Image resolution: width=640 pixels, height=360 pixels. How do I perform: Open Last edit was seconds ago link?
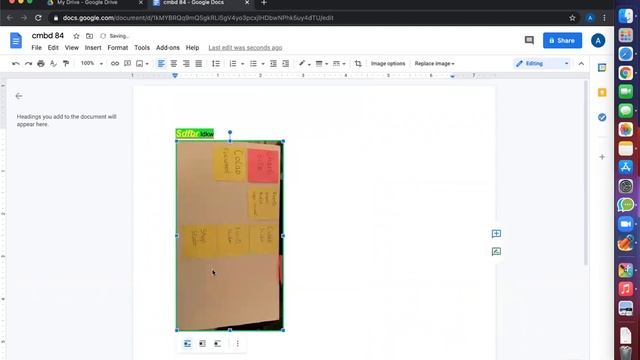pos(245,48)
